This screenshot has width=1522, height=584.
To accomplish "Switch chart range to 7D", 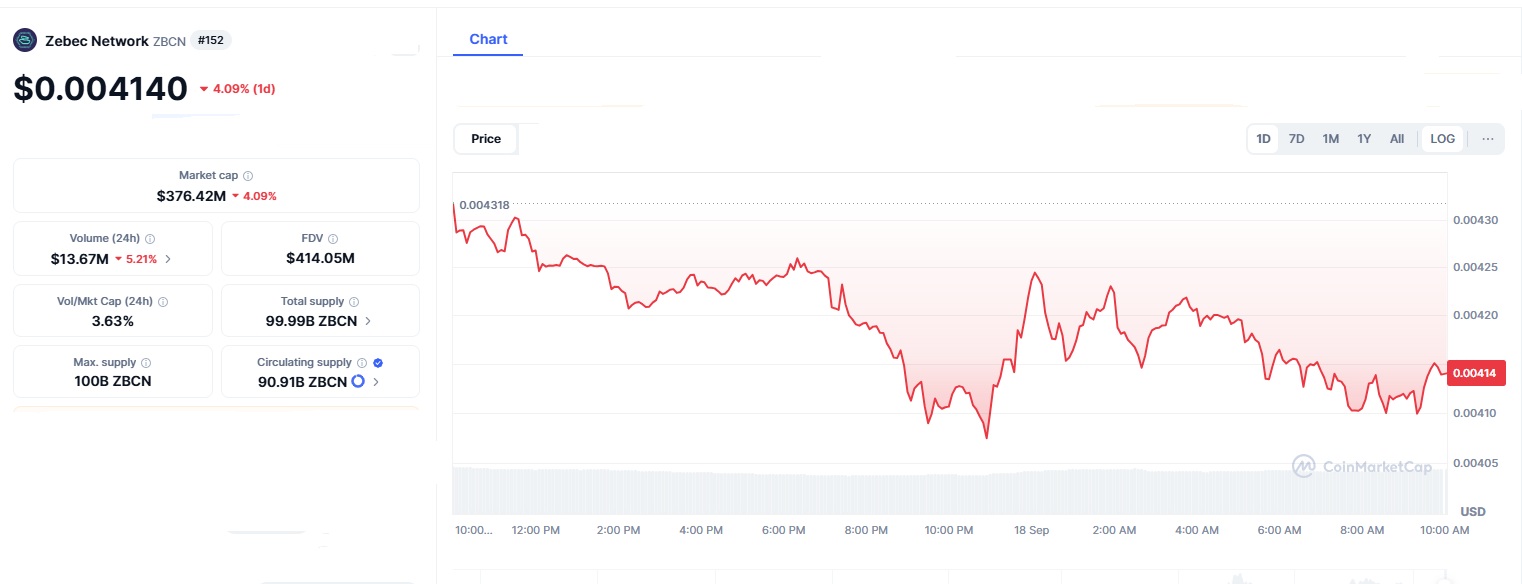I will [x=1296, y=139].
